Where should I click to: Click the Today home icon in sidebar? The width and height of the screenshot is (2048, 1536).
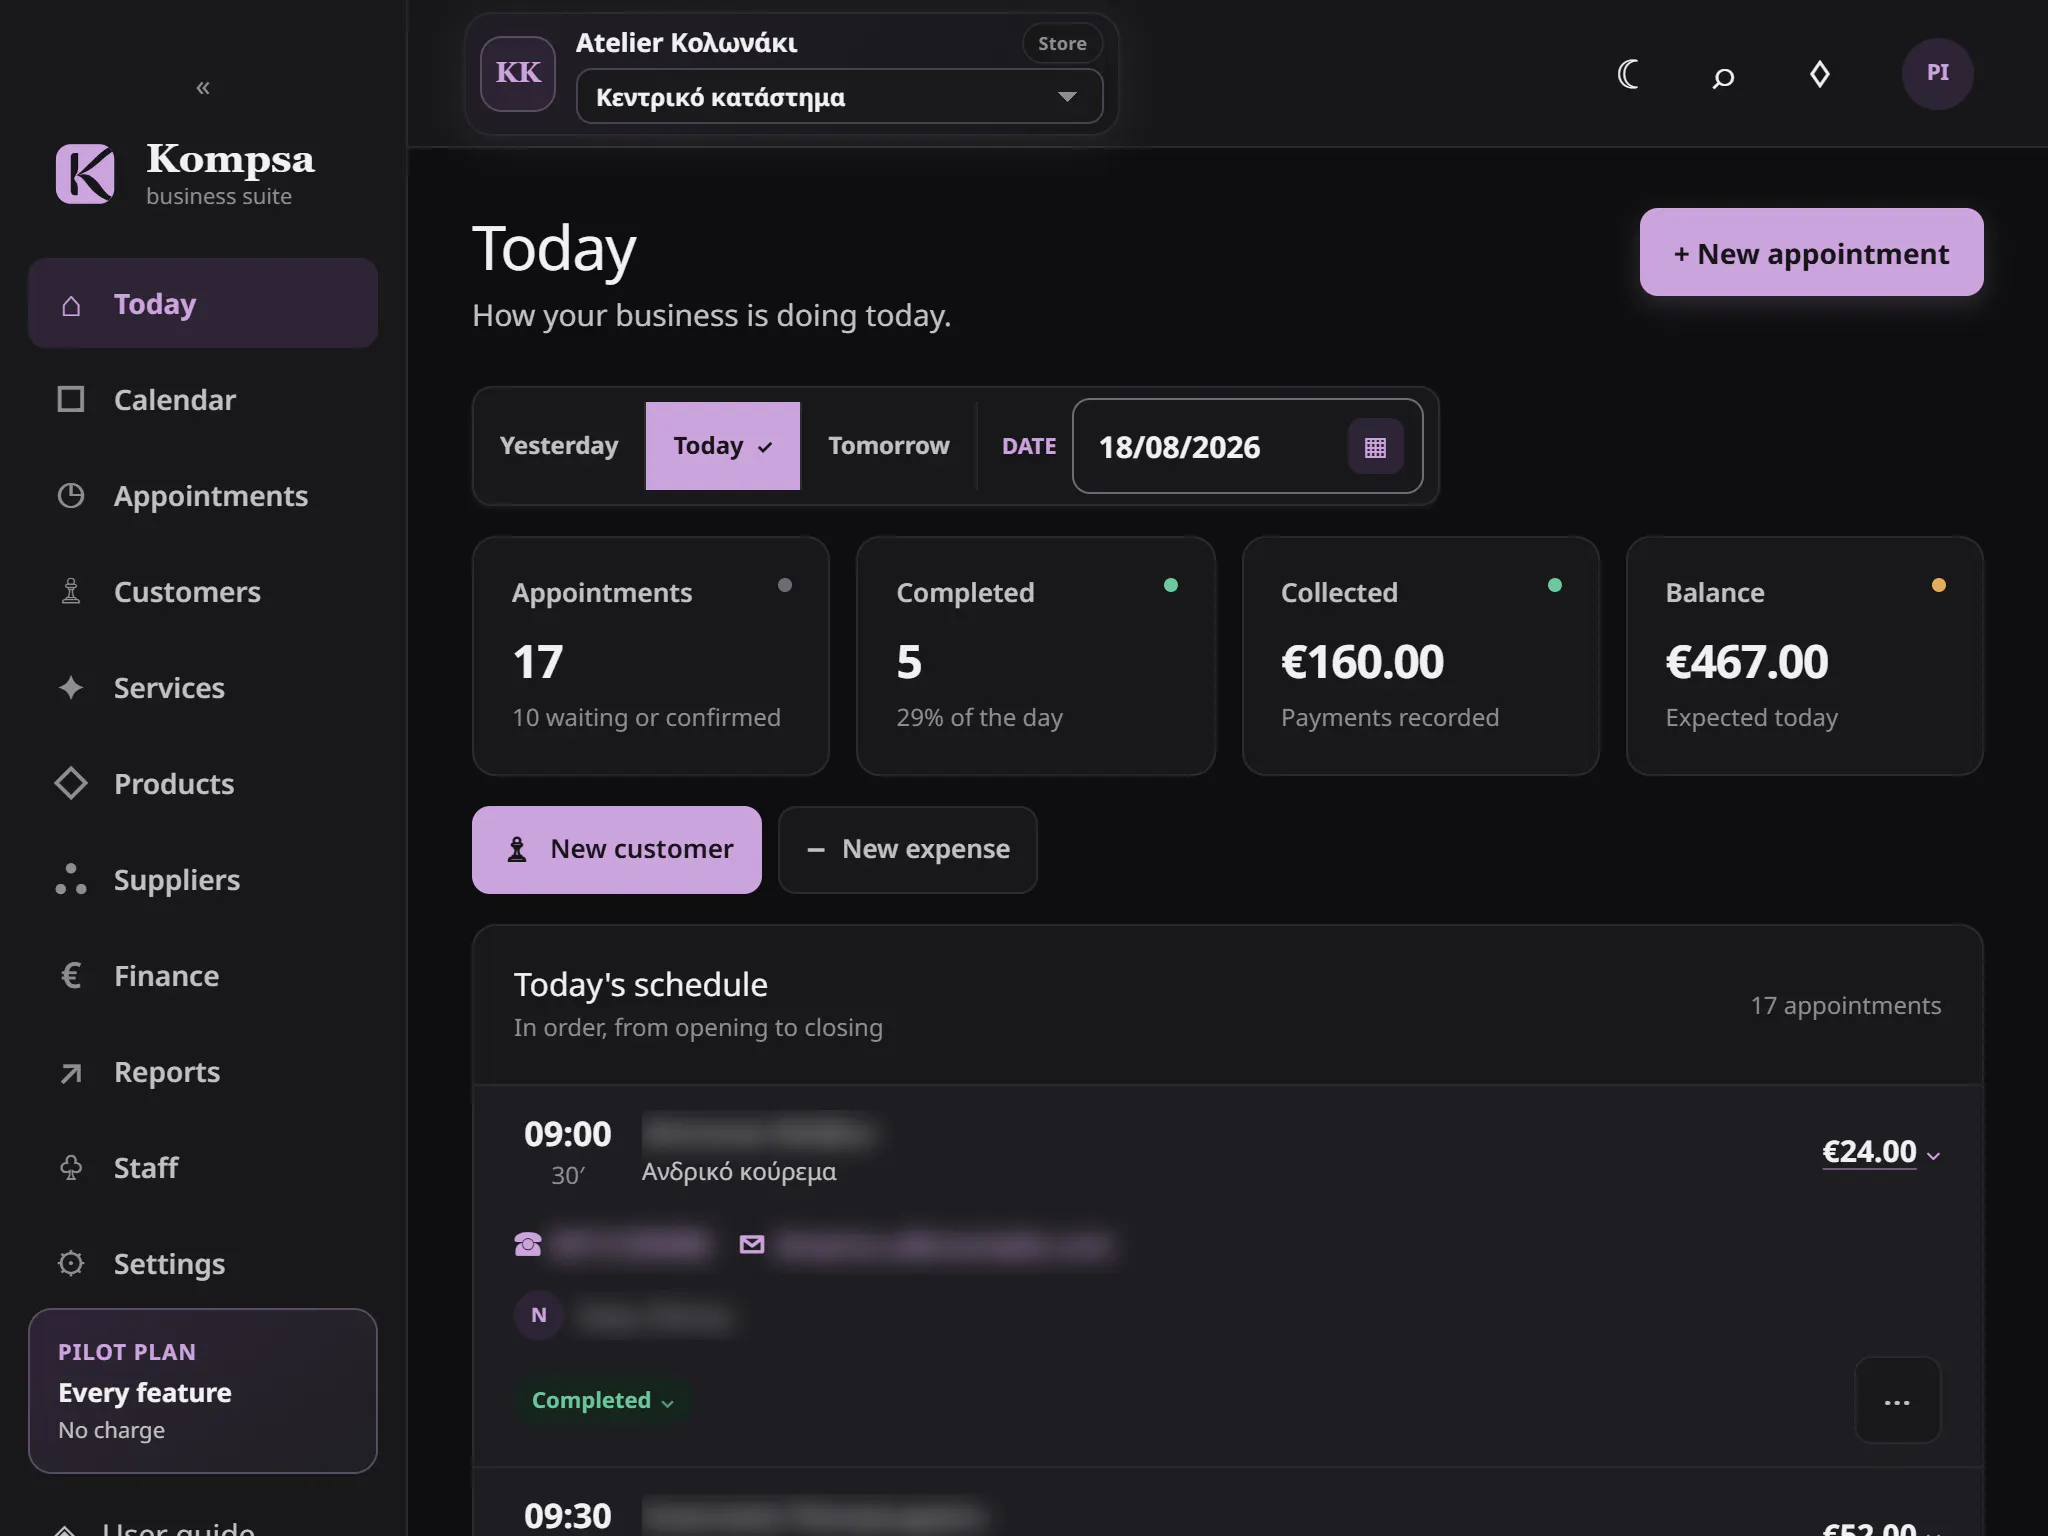click(71, 305)
